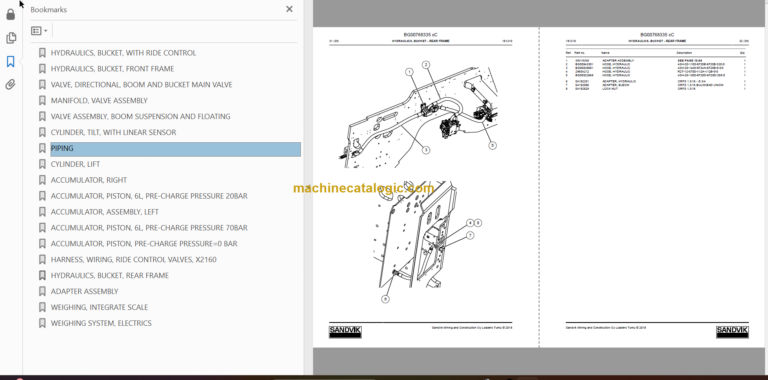The width and height of the screenshot is (768, 380).
Task: Click bookmark icon beside ACCUMULATOR, ASSEMBLY, LEFT
Action: pyautogui.click(x=42, y=212)
